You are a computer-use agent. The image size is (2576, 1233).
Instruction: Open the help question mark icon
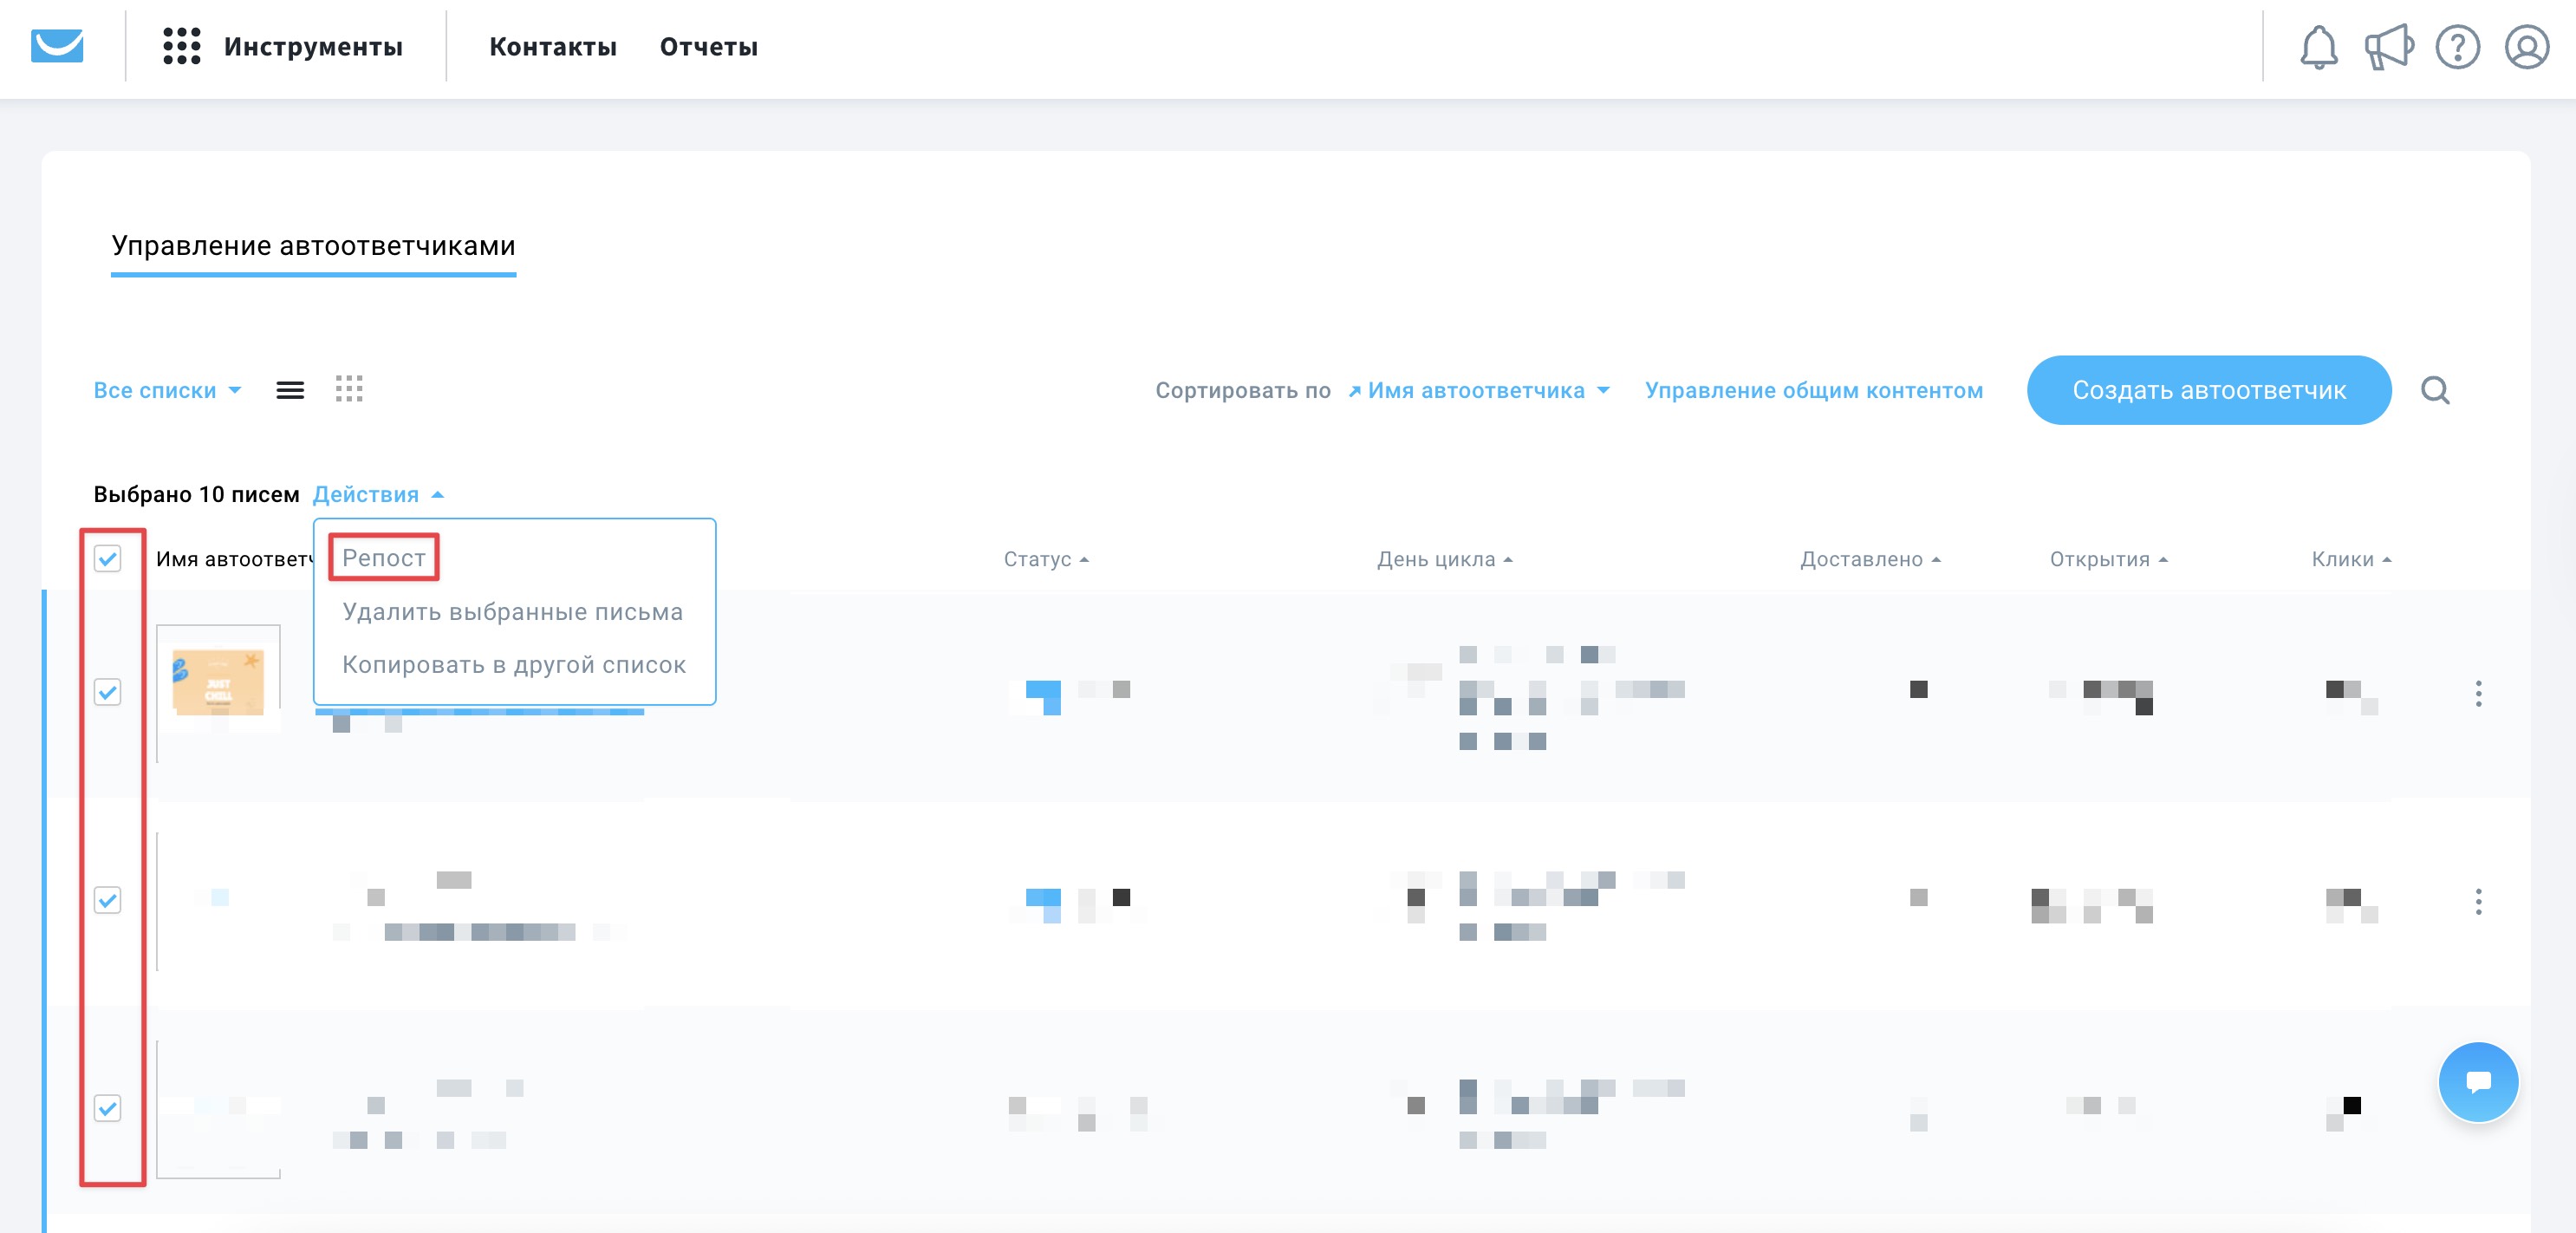coord(2457,47)
